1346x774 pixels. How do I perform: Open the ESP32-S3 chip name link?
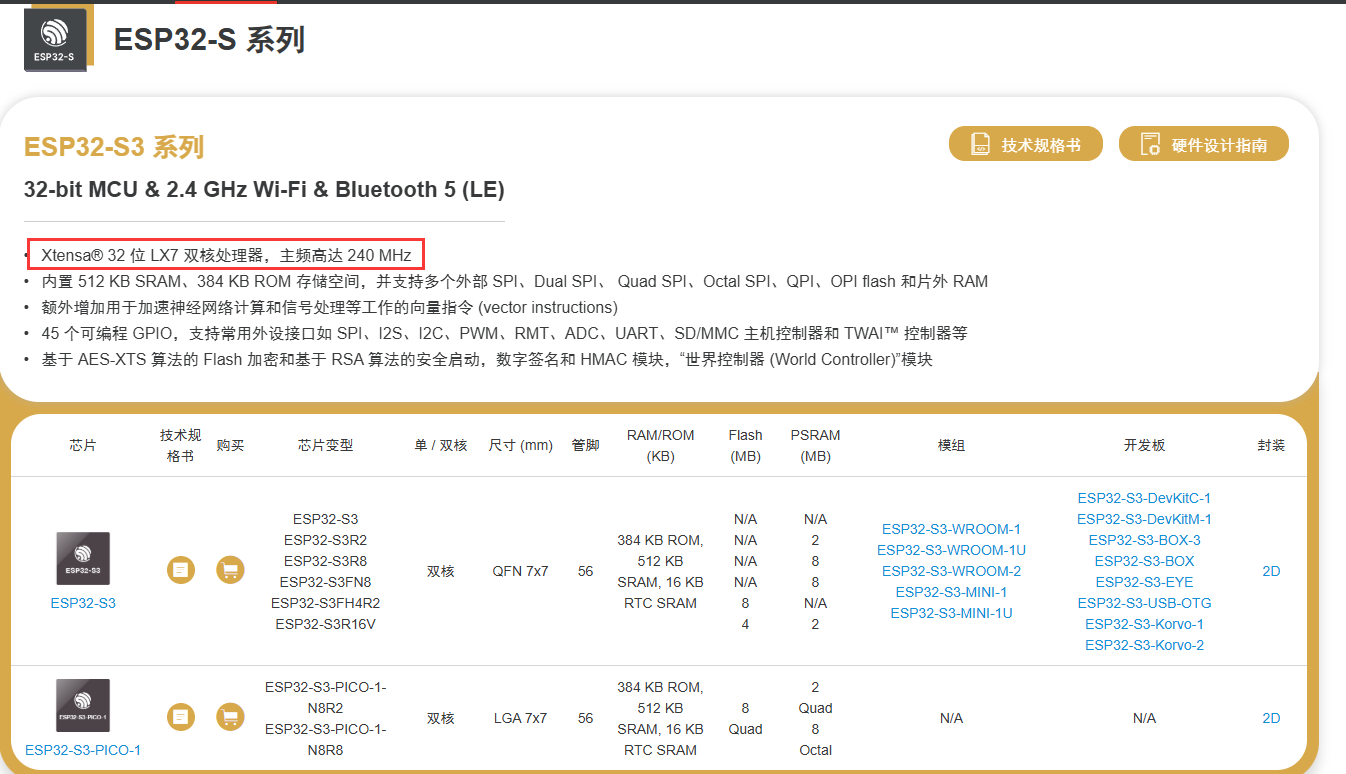(x=83, y=603)
